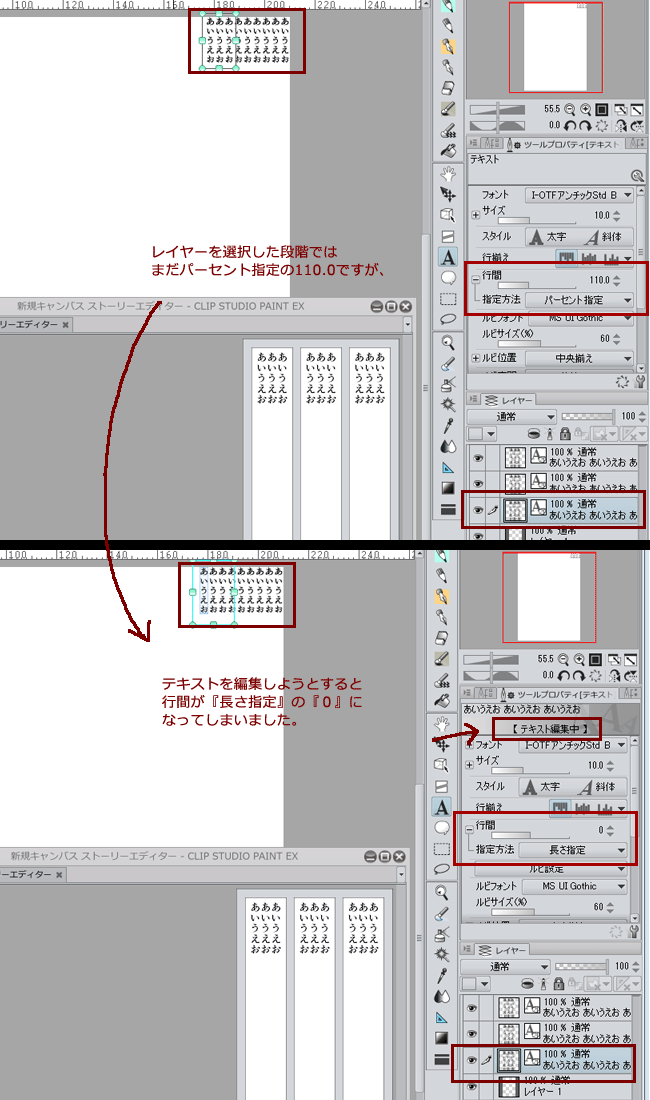
Task: Select the Eyedropper tool in the lower screenshot
Action: tap(442, 976)
